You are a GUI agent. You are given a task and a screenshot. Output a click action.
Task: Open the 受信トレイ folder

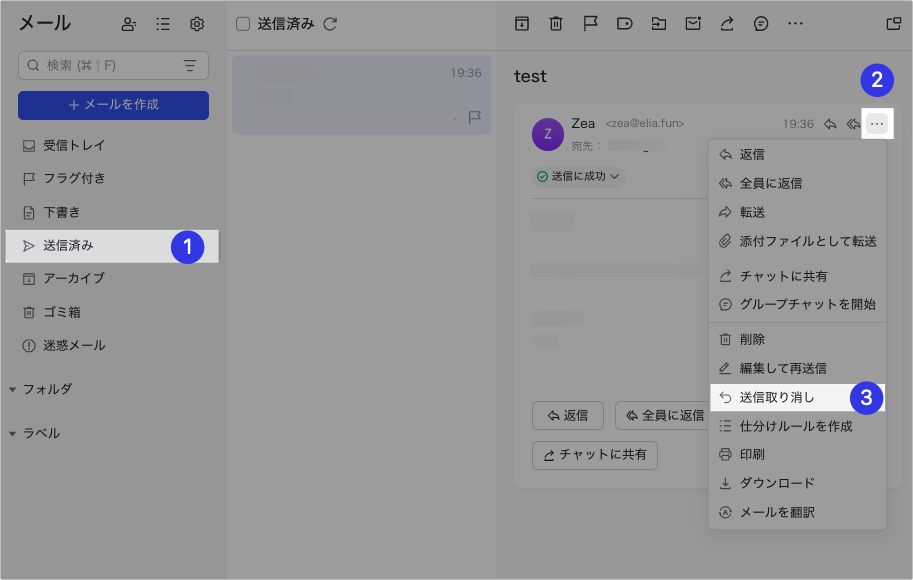(73, 146)
